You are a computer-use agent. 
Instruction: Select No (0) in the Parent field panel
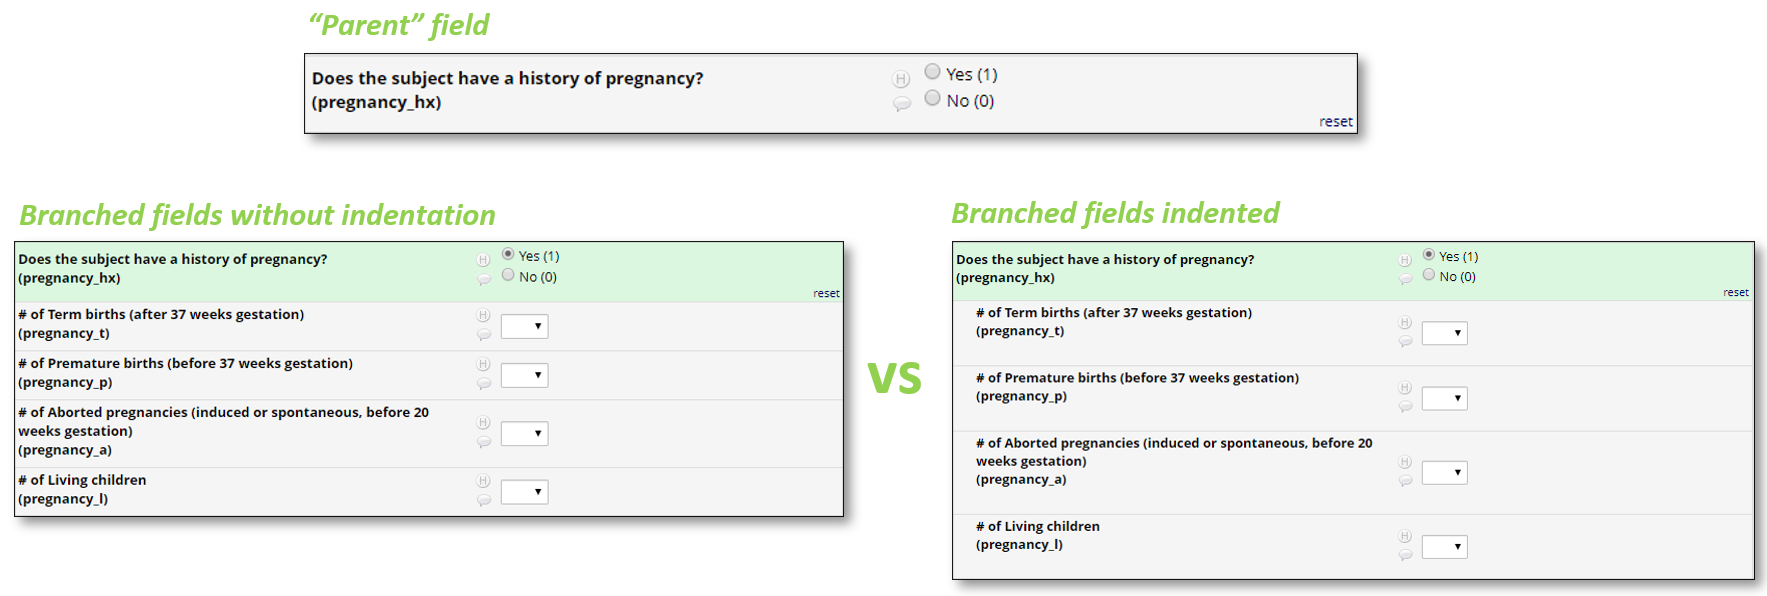pyautogui.click(x=933, y=98)
